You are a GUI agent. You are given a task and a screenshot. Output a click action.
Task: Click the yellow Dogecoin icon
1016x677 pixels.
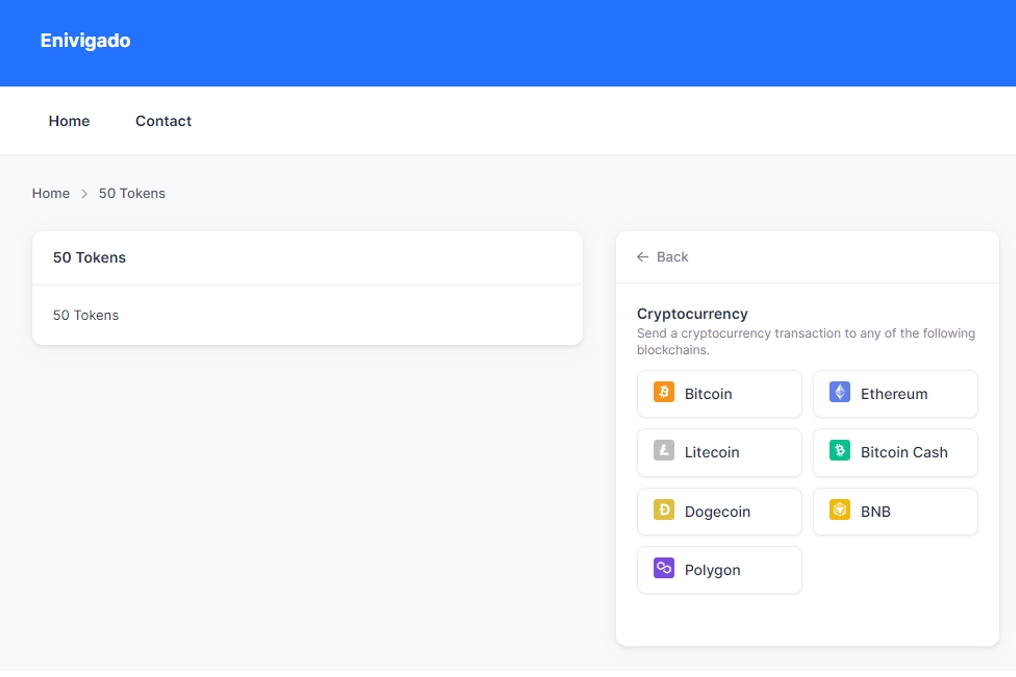pos(664,510)
